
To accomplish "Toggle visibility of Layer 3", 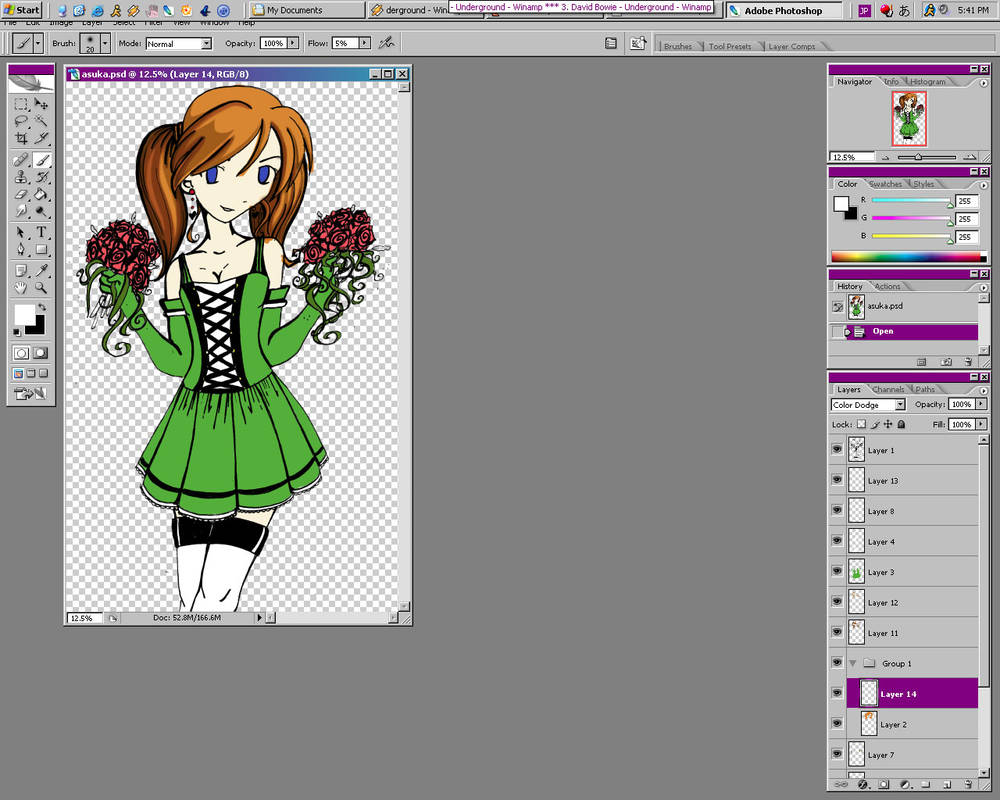I will [x=837, y=571].
